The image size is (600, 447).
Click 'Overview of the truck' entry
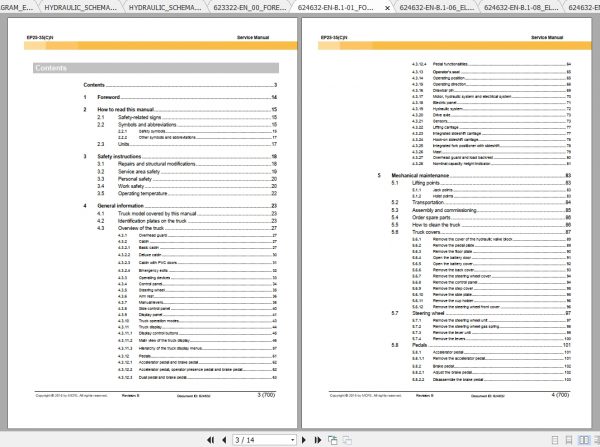(187, 228)
